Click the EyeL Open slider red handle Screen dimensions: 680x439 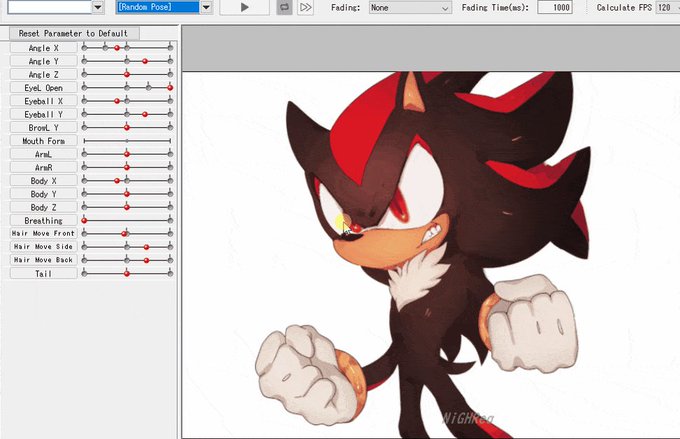pyautogui.click(x=170, y=88)
